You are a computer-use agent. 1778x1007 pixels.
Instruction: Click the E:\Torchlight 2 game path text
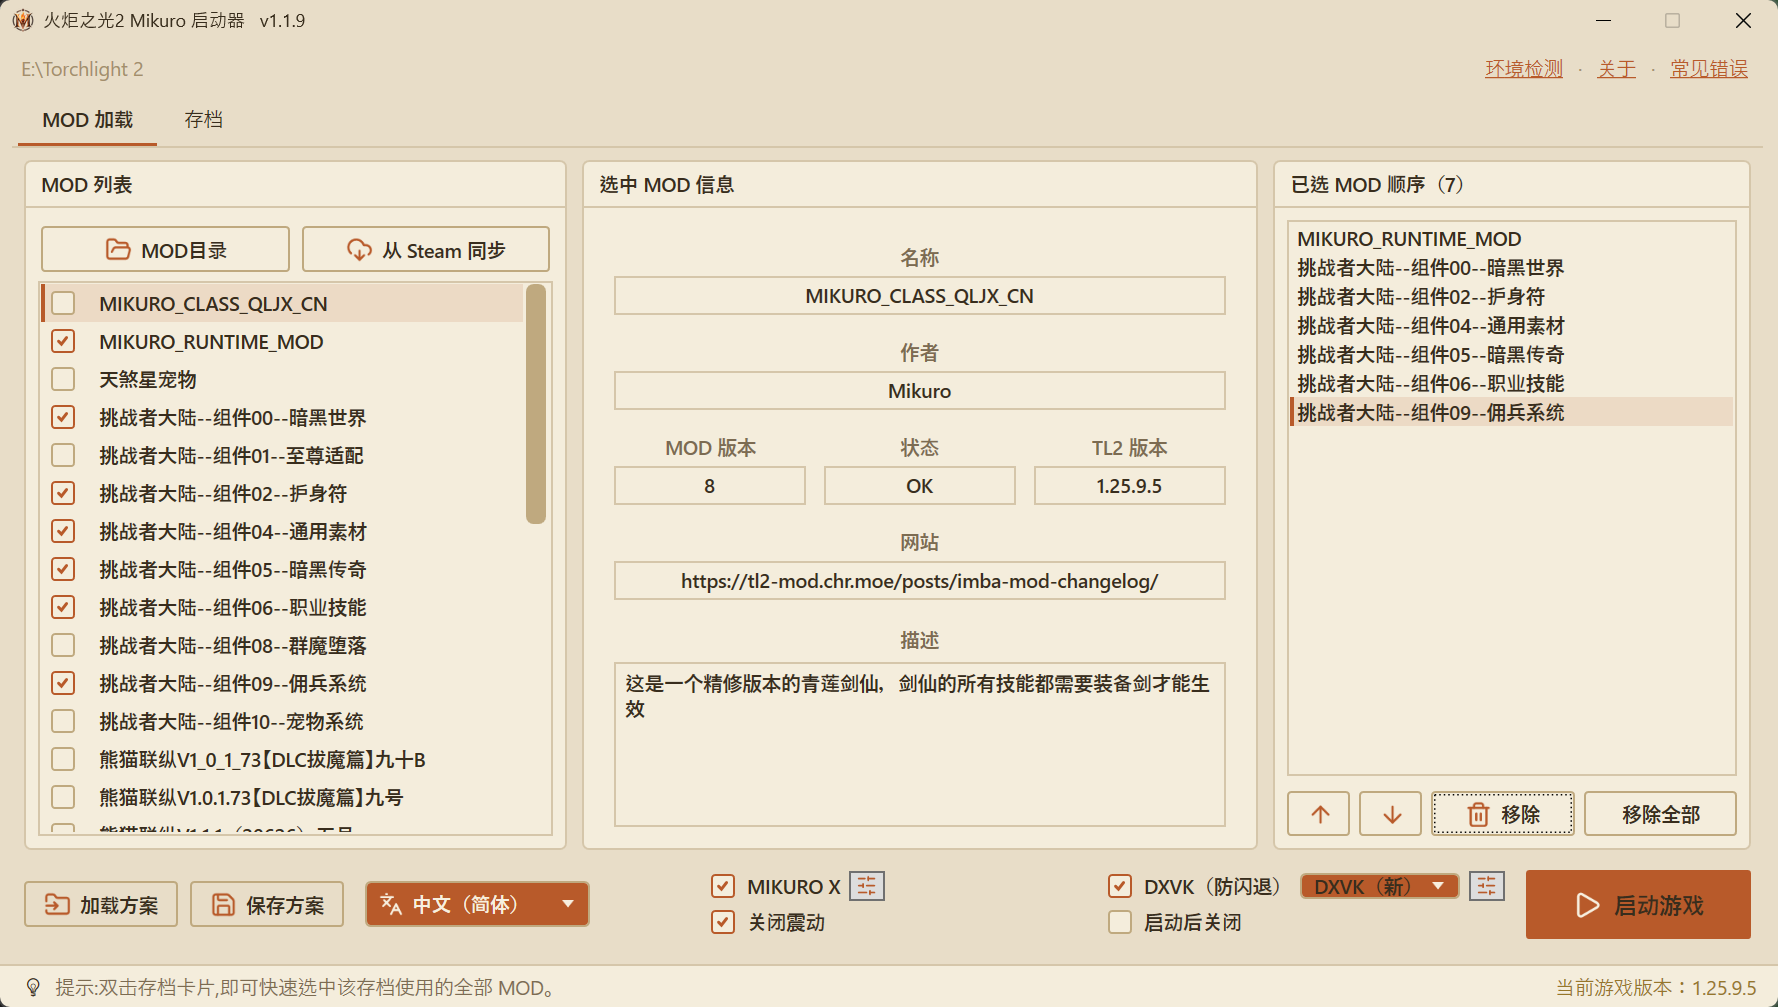(82, 69)
